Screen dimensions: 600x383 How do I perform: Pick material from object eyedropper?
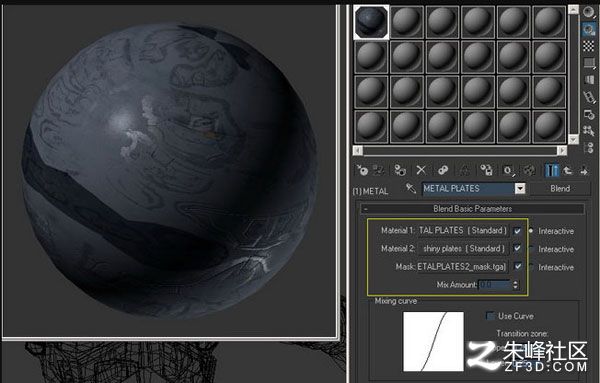[411, 188]
